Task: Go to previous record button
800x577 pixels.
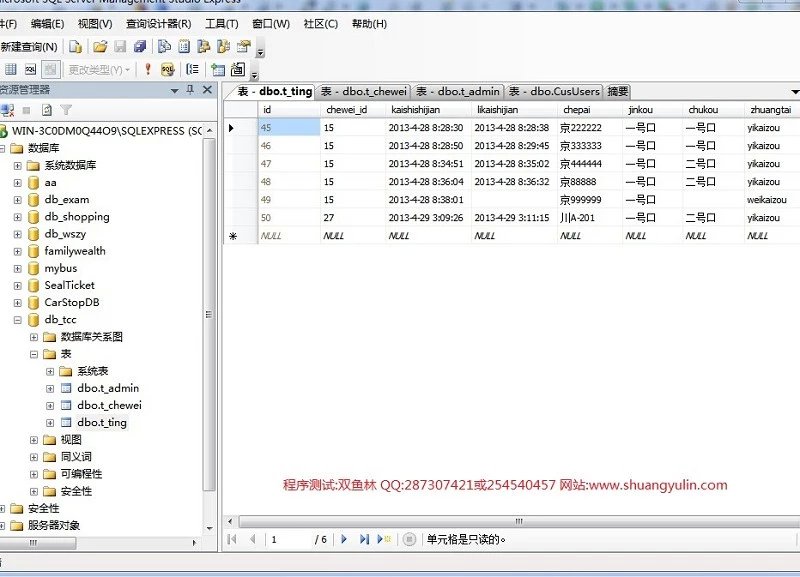Action: pyautogui.click(x=252, y=539)
